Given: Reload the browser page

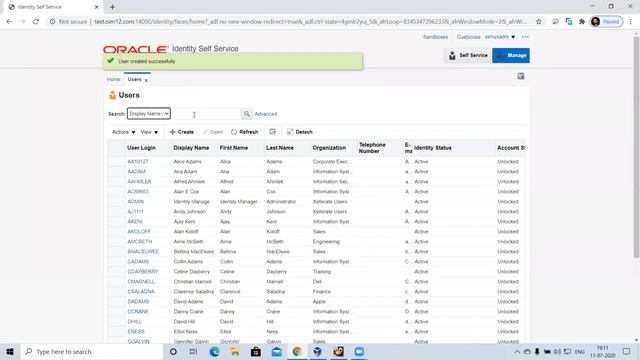Looking at the screenshot, I should tap(36, 22).
